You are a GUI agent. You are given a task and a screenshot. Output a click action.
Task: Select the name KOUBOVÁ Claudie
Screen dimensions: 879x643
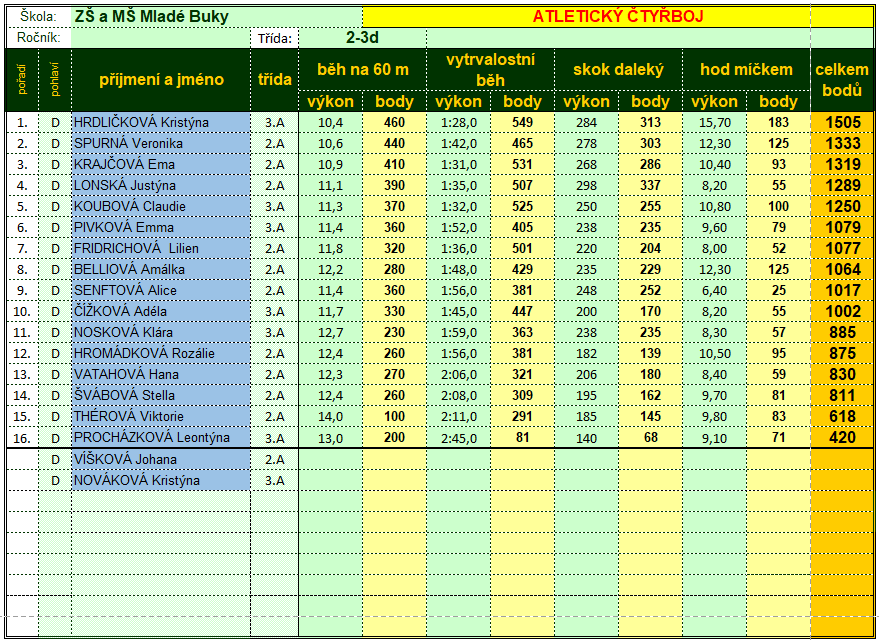point(161,207)
